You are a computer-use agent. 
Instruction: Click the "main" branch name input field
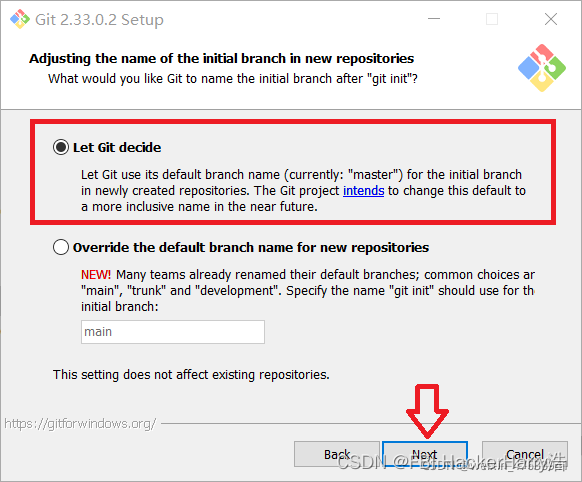(173, 332)
